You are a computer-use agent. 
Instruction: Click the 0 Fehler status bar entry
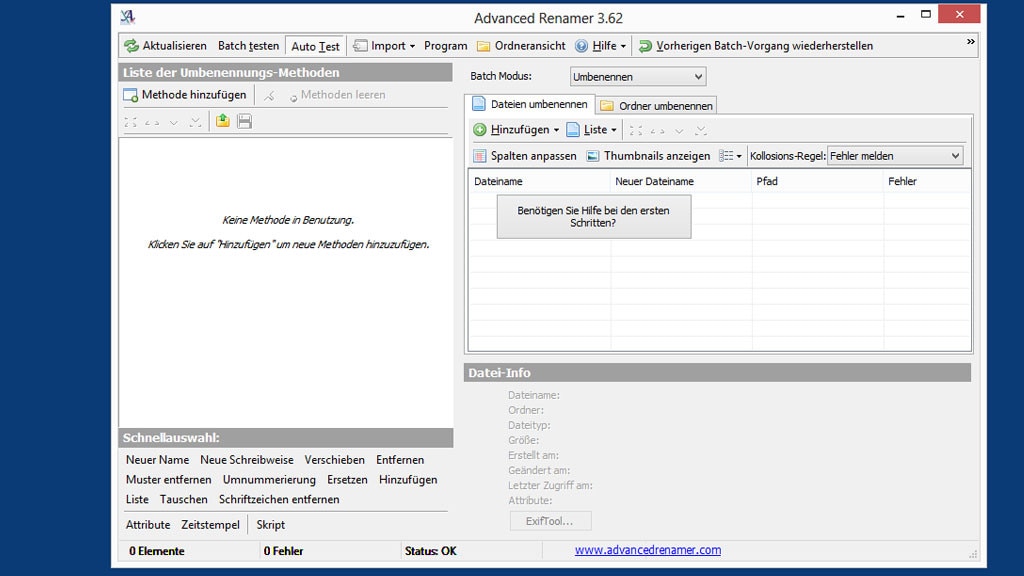pyautogui.click(x=283, y=551)
